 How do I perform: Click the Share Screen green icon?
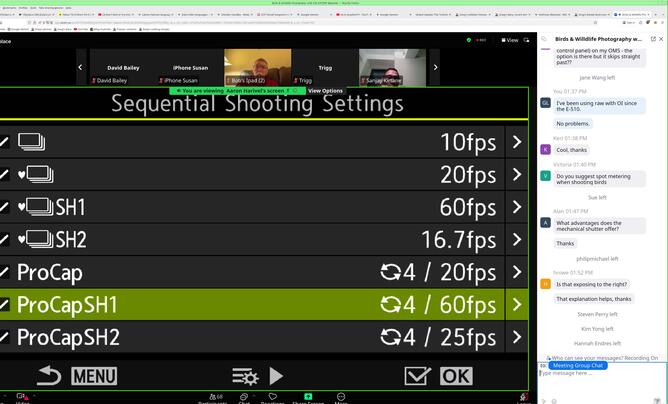coord(308,397)
